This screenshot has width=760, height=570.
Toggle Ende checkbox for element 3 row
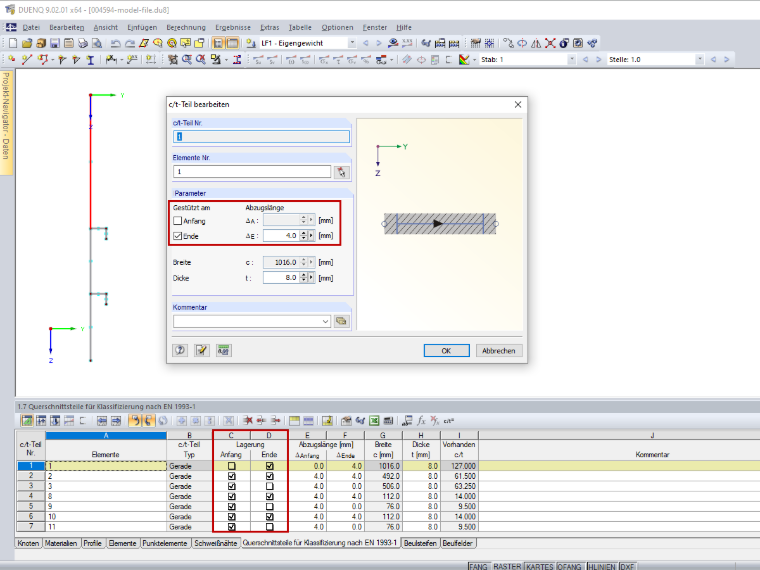click(269, 486)
